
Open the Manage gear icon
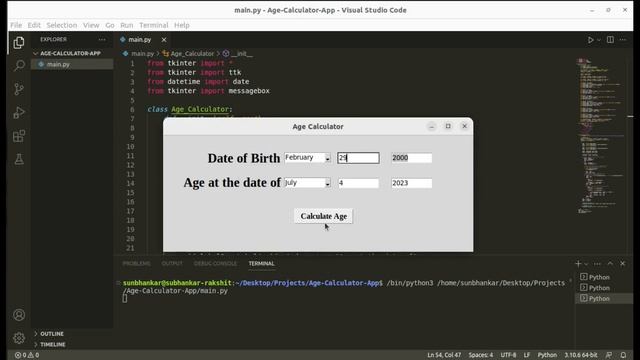(19, 338)
